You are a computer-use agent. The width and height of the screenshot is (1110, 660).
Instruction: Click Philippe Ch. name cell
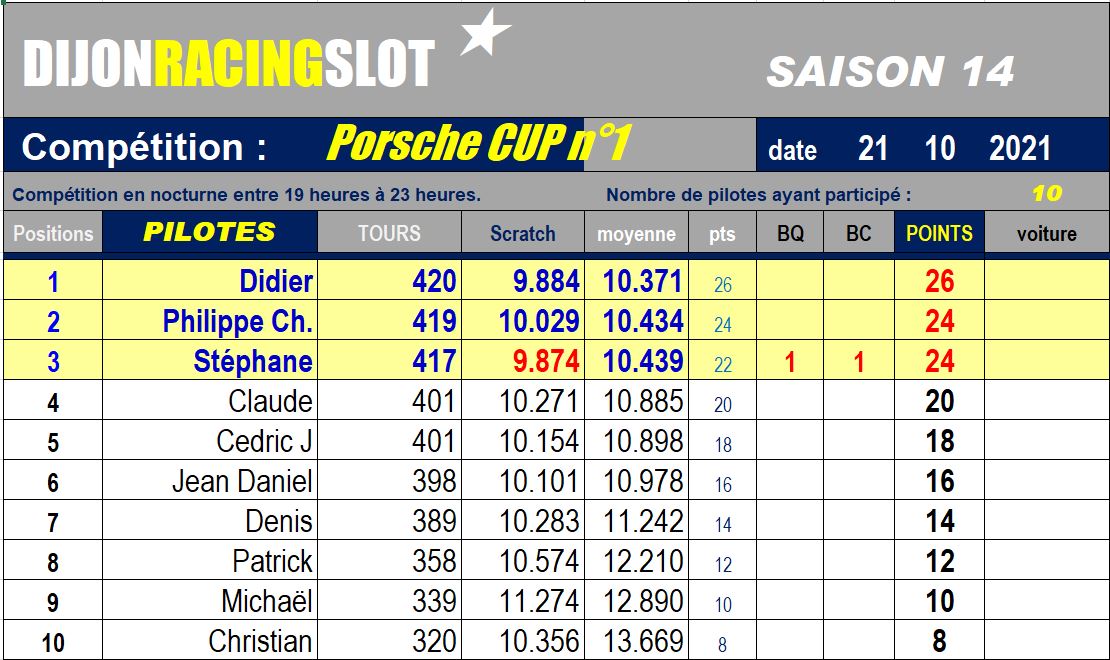pos(210,321)
